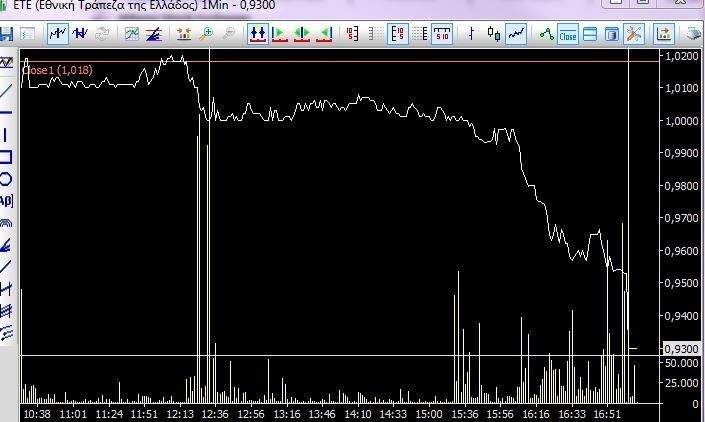Select the single diagonal line tool below fan lines
Screen dimensions: 705x422
pyautogui.click(x=6, y=267)
